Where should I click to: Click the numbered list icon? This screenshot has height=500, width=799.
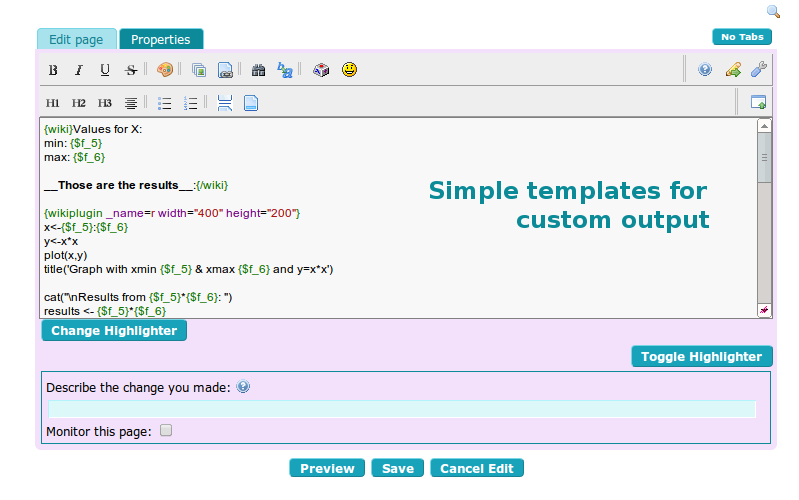click(x=191, y=103)
